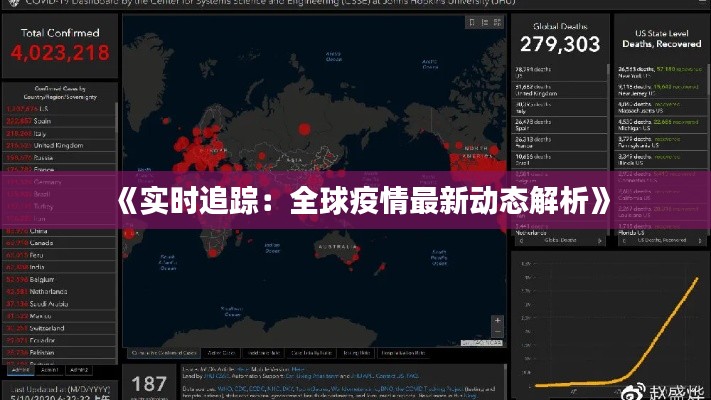Select New York US state row
The image size is (711, 400).
661,73
